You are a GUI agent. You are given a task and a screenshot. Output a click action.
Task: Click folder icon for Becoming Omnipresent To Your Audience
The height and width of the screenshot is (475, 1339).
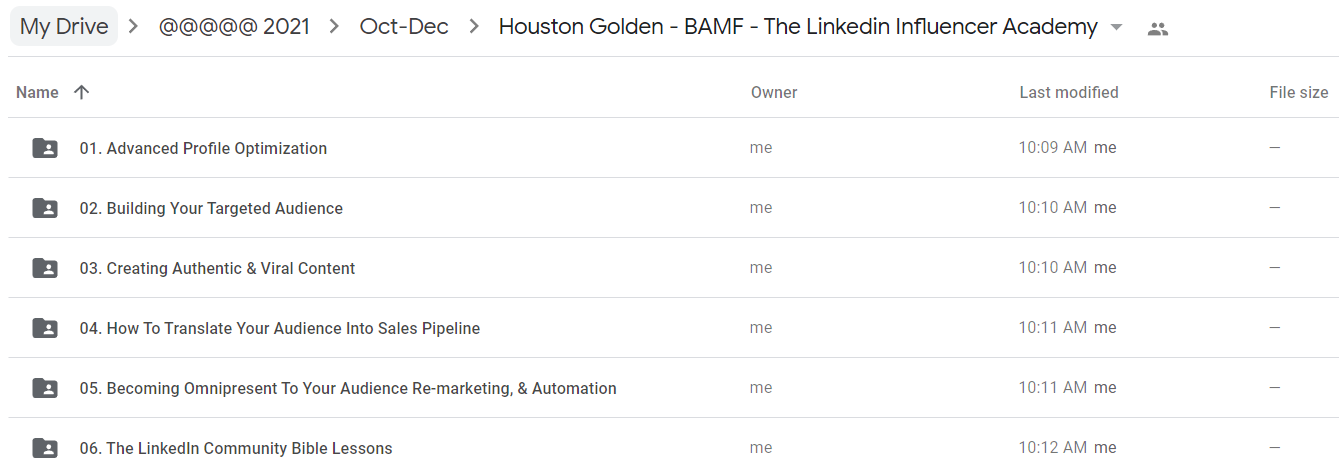point(45,388)
